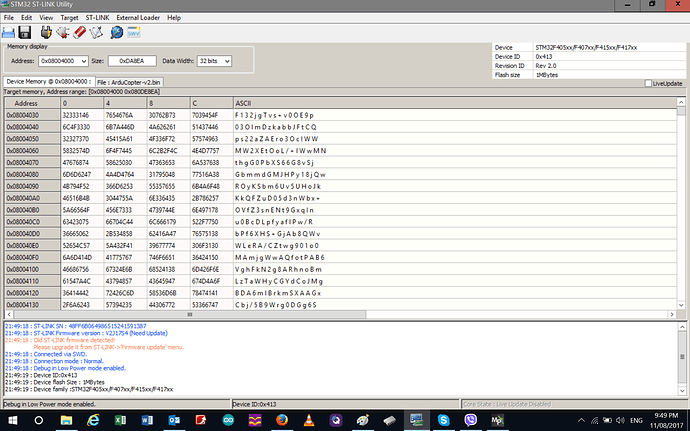Open the Edit menu

point(26,18)
